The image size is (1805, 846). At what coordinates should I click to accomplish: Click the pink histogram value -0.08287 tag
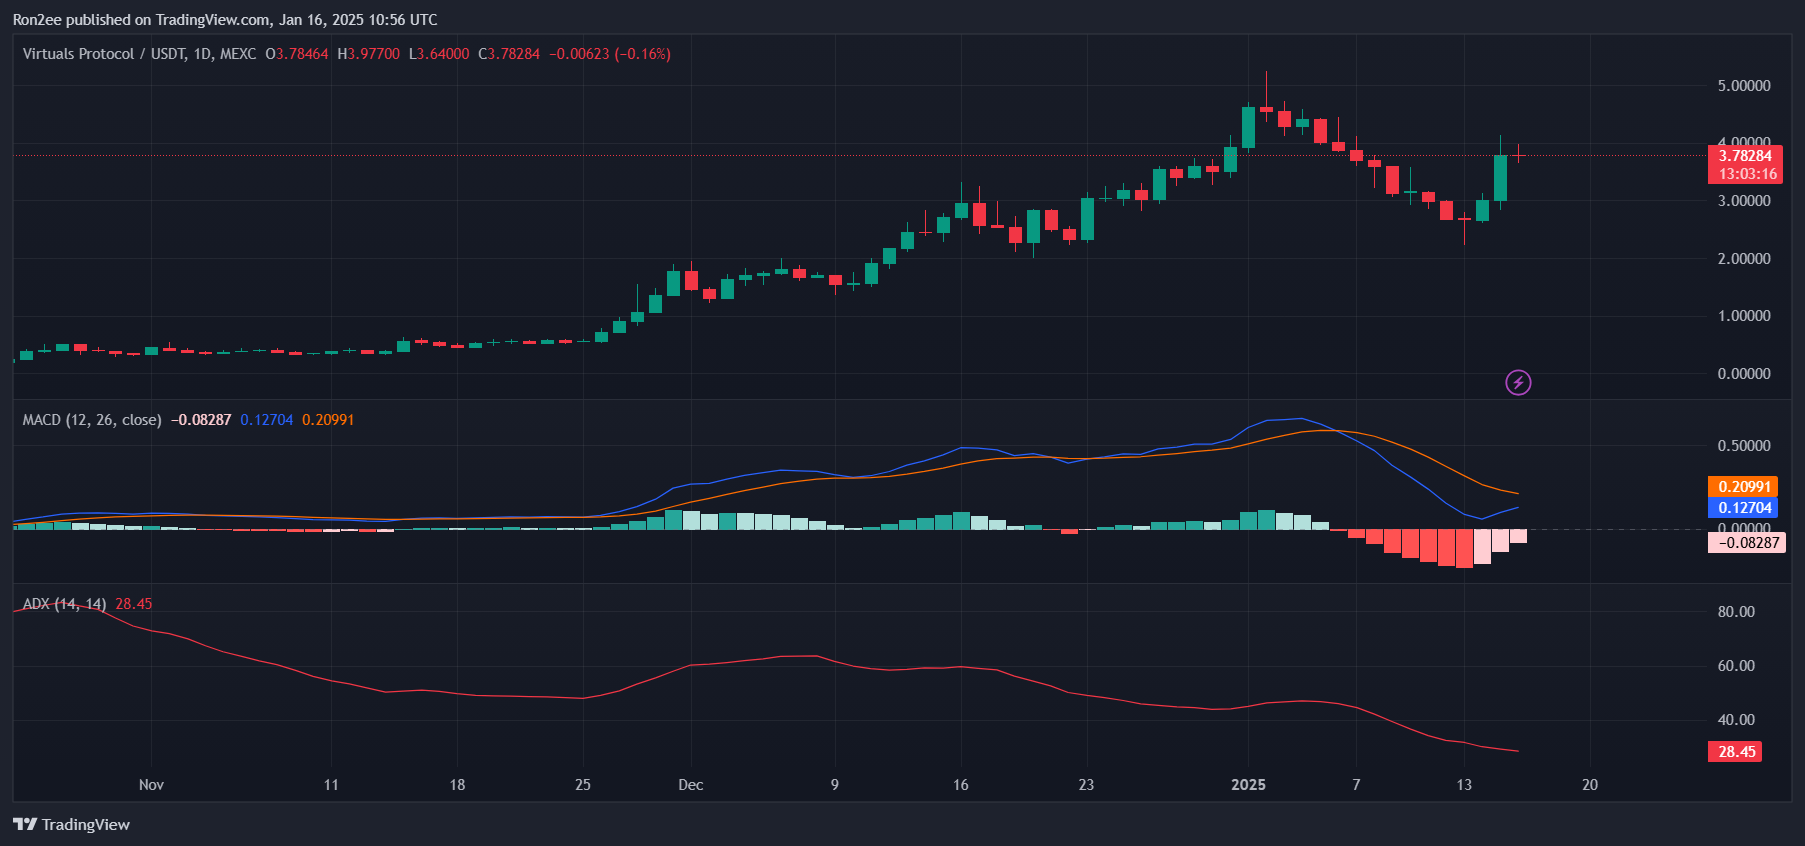1747,543
